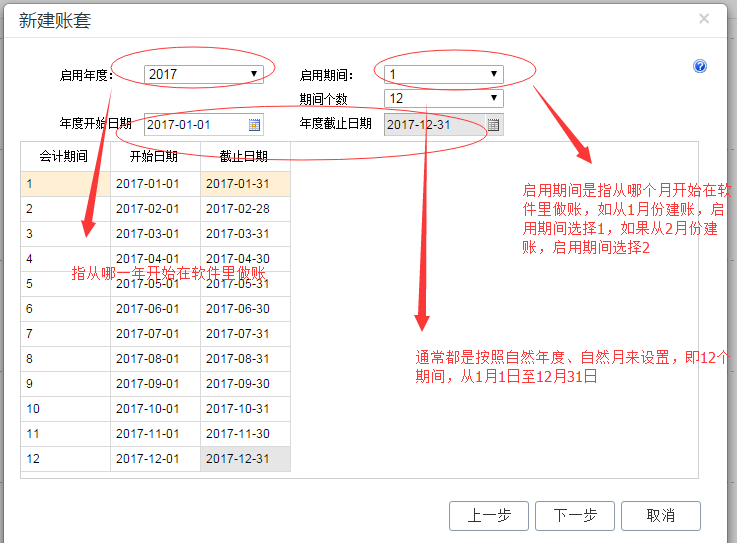Select start date 2017-11-01 cell

click(x=155, y=433)
